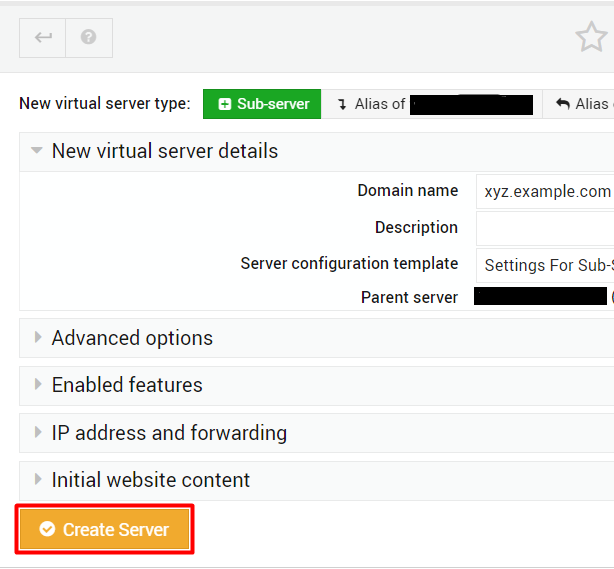
Task: Select the tab with curved-arrow Alias icon
Action: (578, 104)
